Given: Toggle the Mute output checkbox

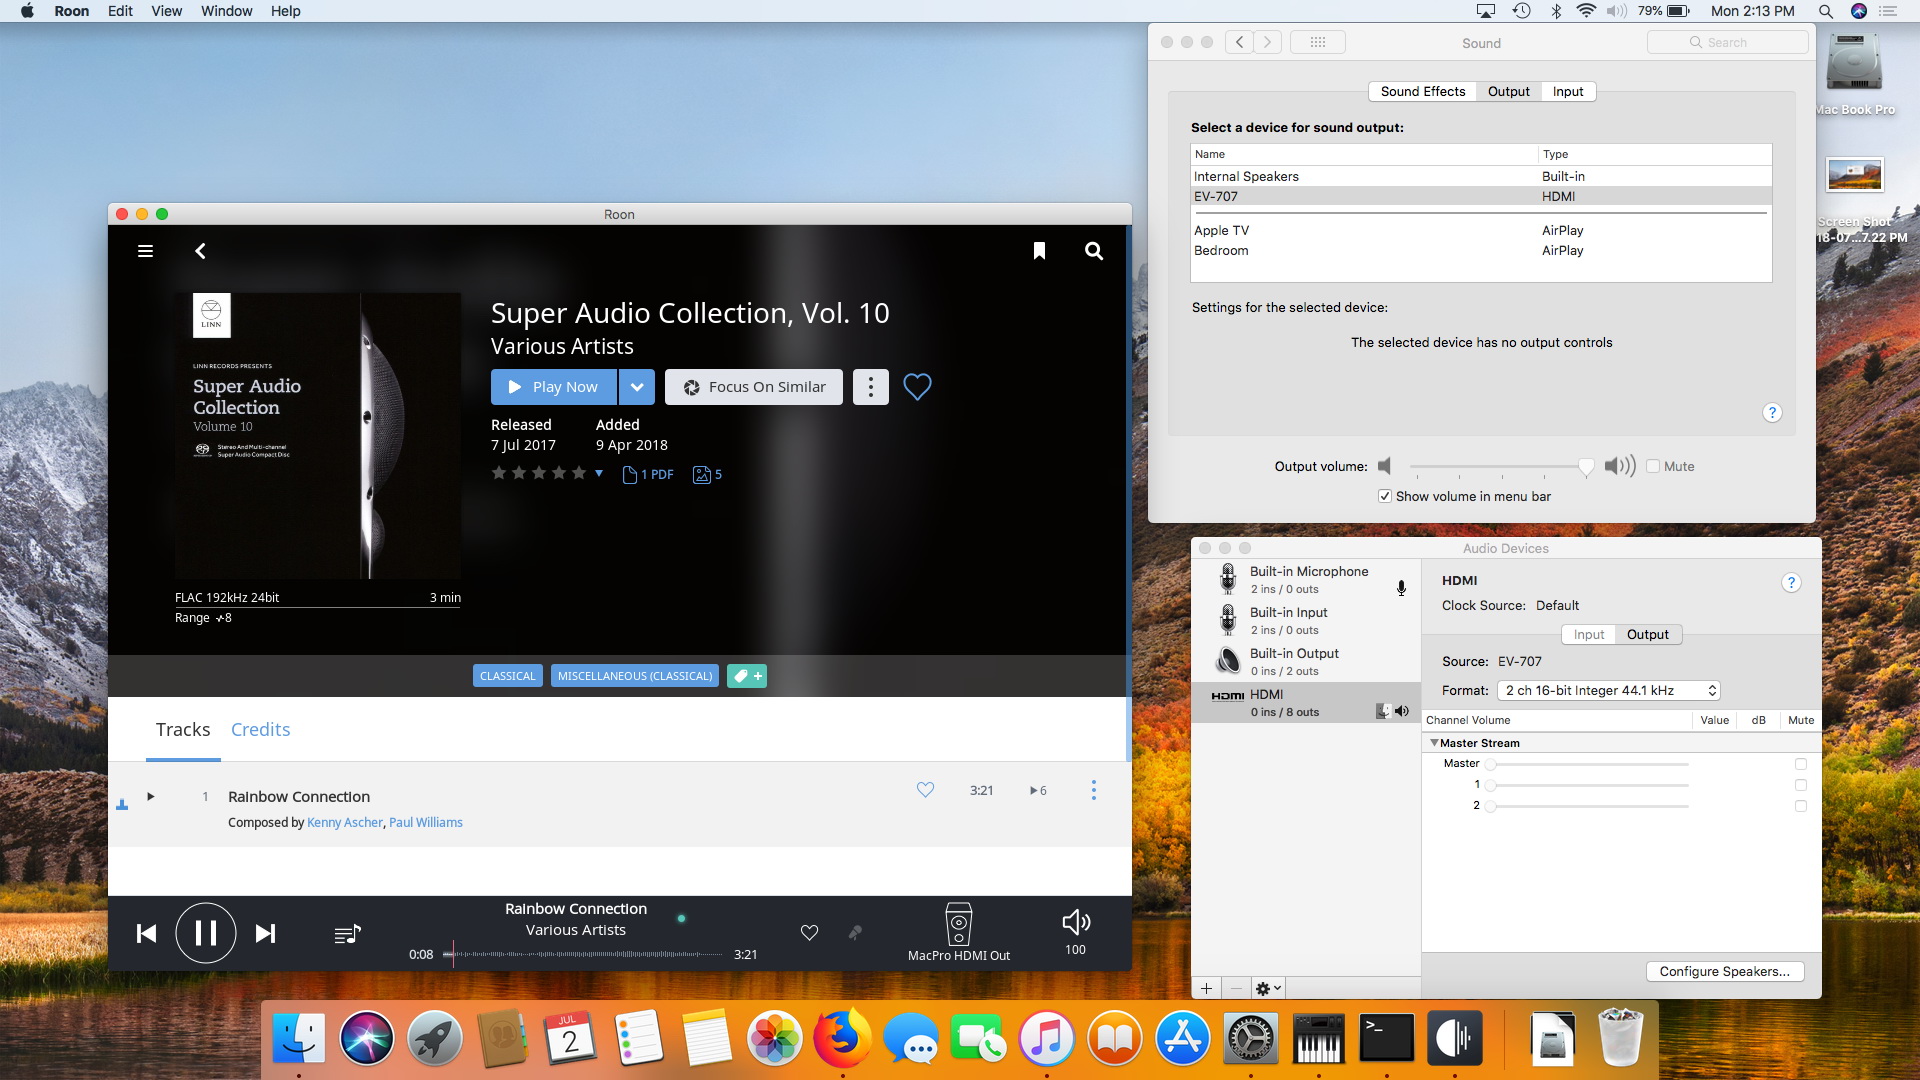Looking at the screenshot, I should tap(1653, 466).
